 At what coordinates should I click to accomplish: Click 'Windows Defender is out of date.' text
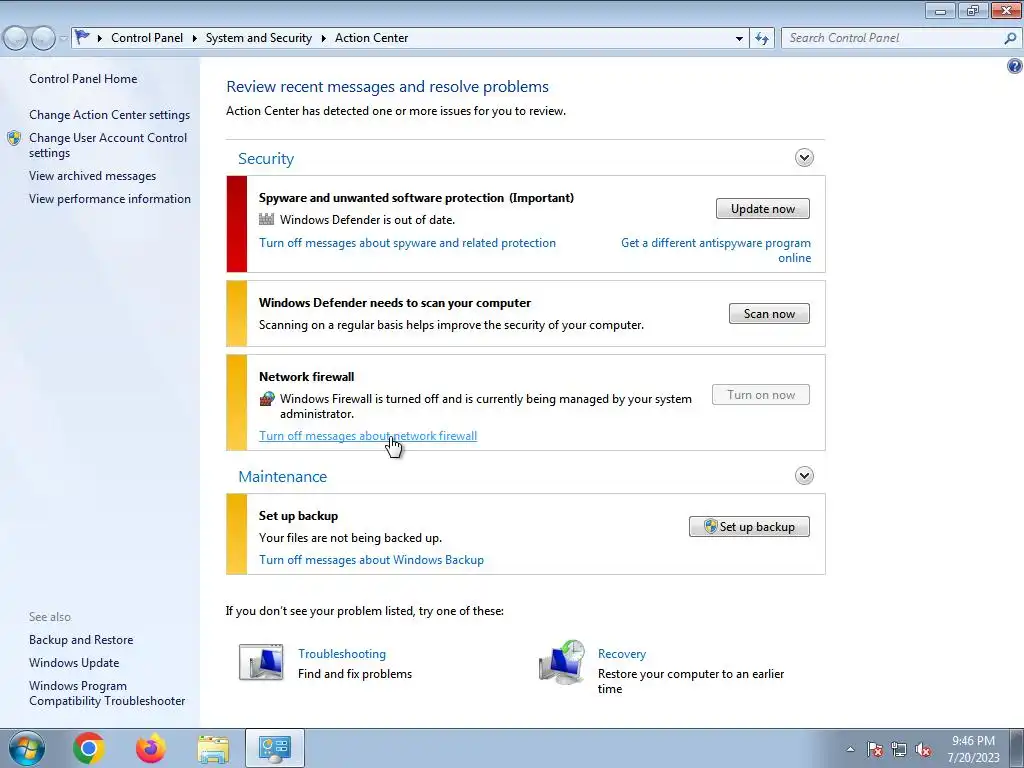pyautogui.click(x=368, y=220)
